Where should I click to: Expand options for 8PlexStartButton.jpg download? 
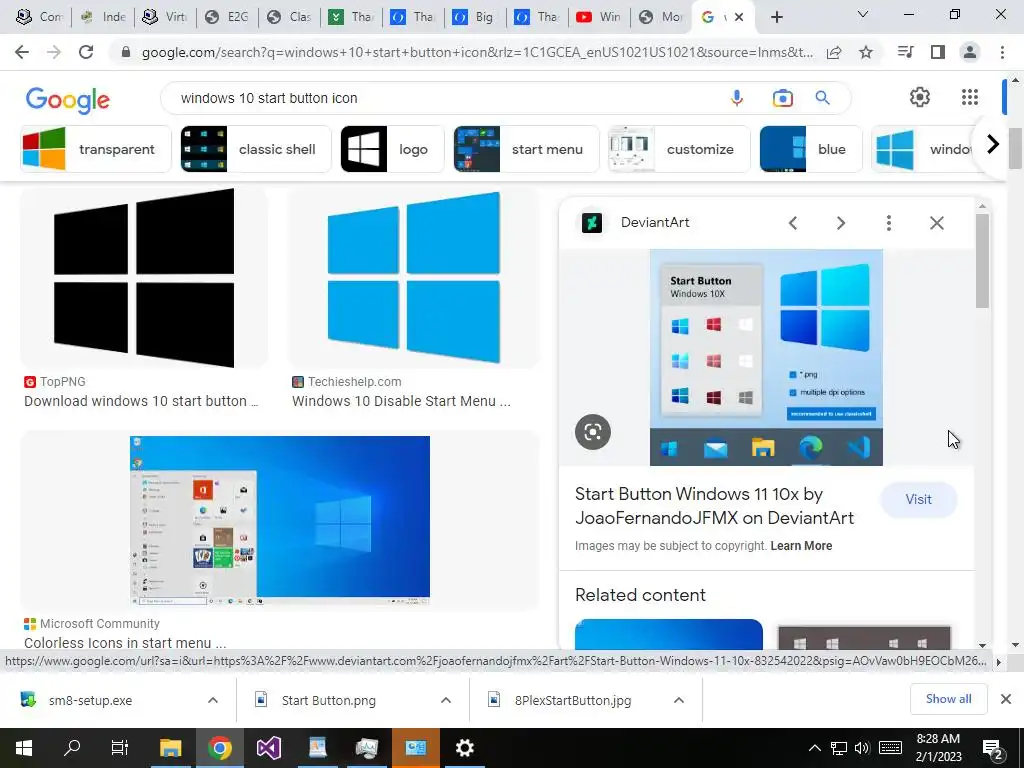[x=679, y=700]
